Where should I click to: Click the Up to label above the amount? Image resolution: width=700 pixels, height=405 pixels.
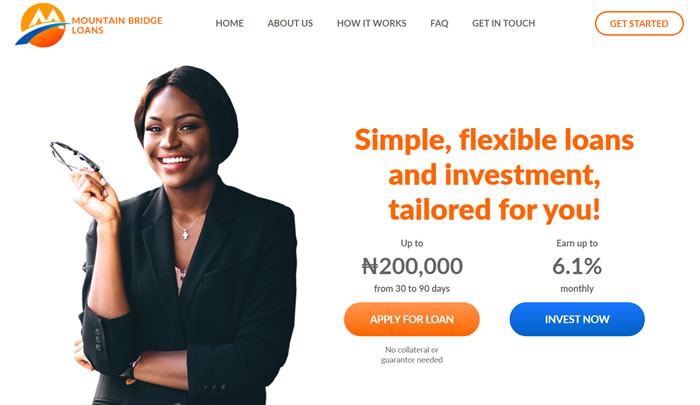412,243
